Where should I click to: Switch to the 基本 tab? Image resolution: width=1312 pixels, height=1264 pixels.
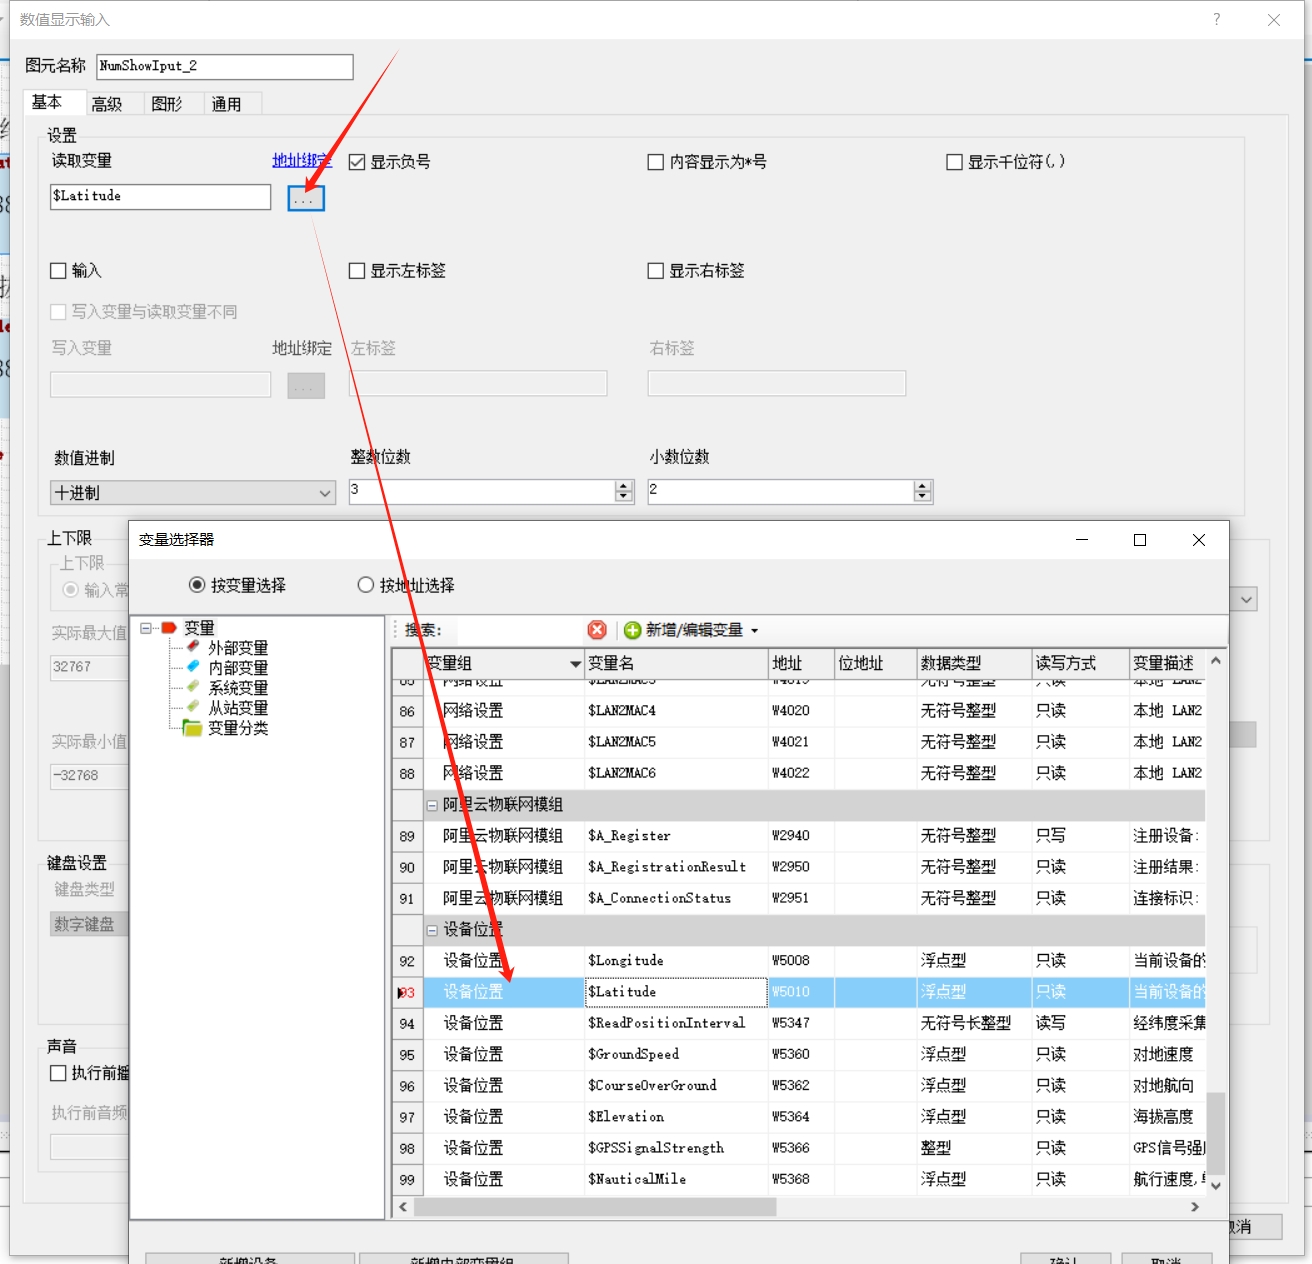coord(47,102)
